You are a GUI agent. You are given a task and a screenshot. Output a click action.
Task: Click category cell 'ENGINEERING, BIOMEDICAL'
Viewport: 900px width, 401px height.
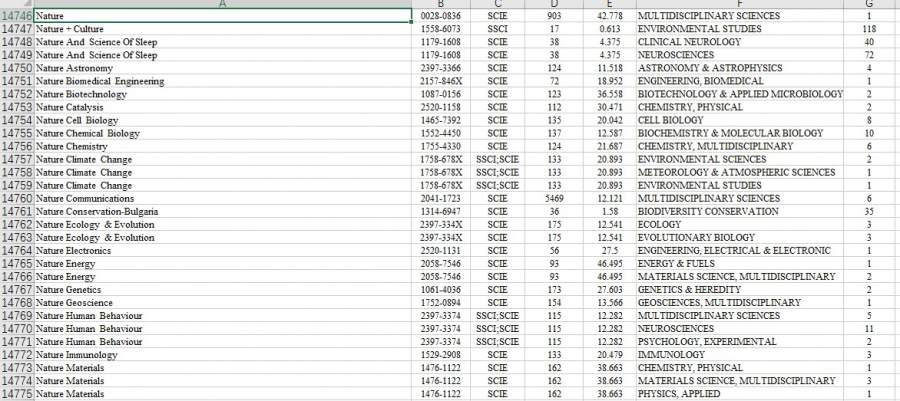[x=740, y=81]
